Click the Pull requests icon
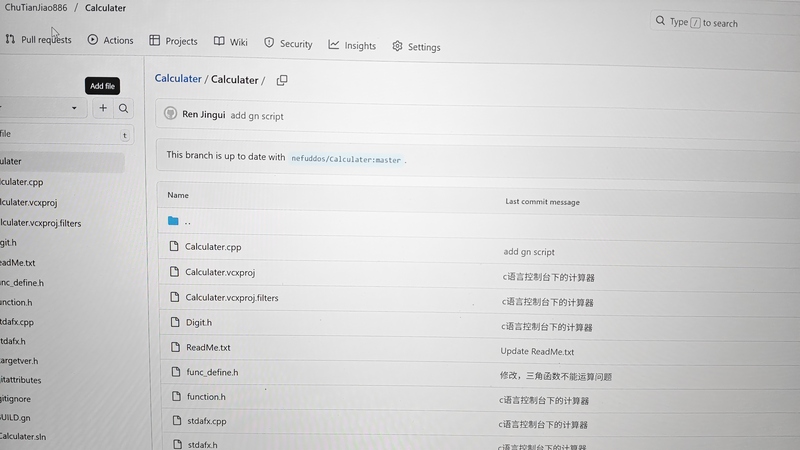 10,39
